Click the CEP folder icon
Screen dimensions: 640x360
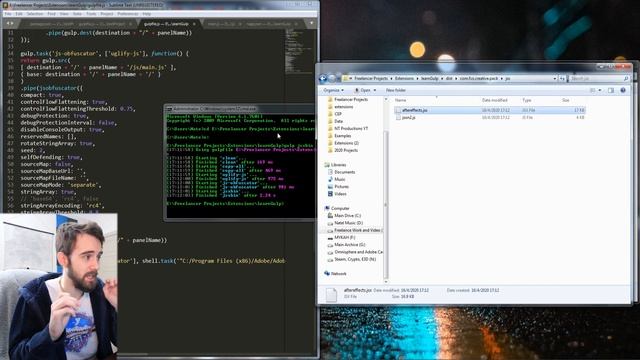330,114
